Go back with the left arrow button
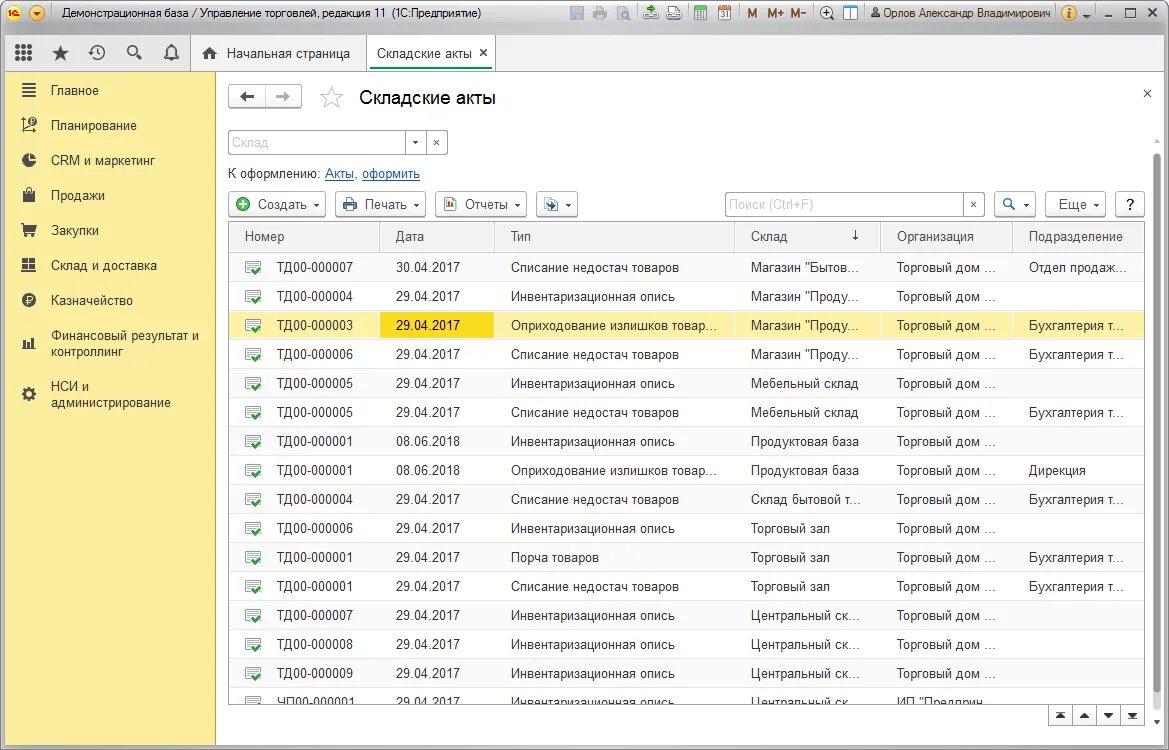Screen dimensions: 1169x750 click(247, 97)
